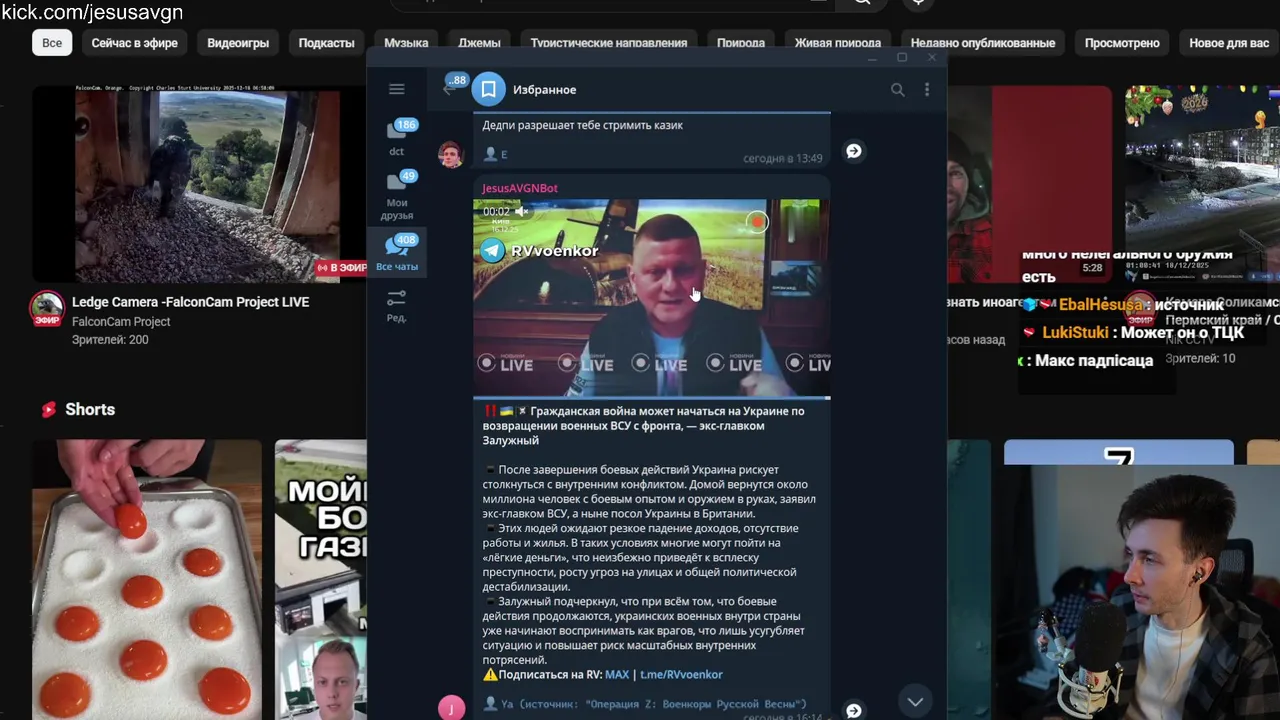The image size is (1280, 720).
Task: Click the сегодня в 13:49 timestamp
Action: click(782, 159)
